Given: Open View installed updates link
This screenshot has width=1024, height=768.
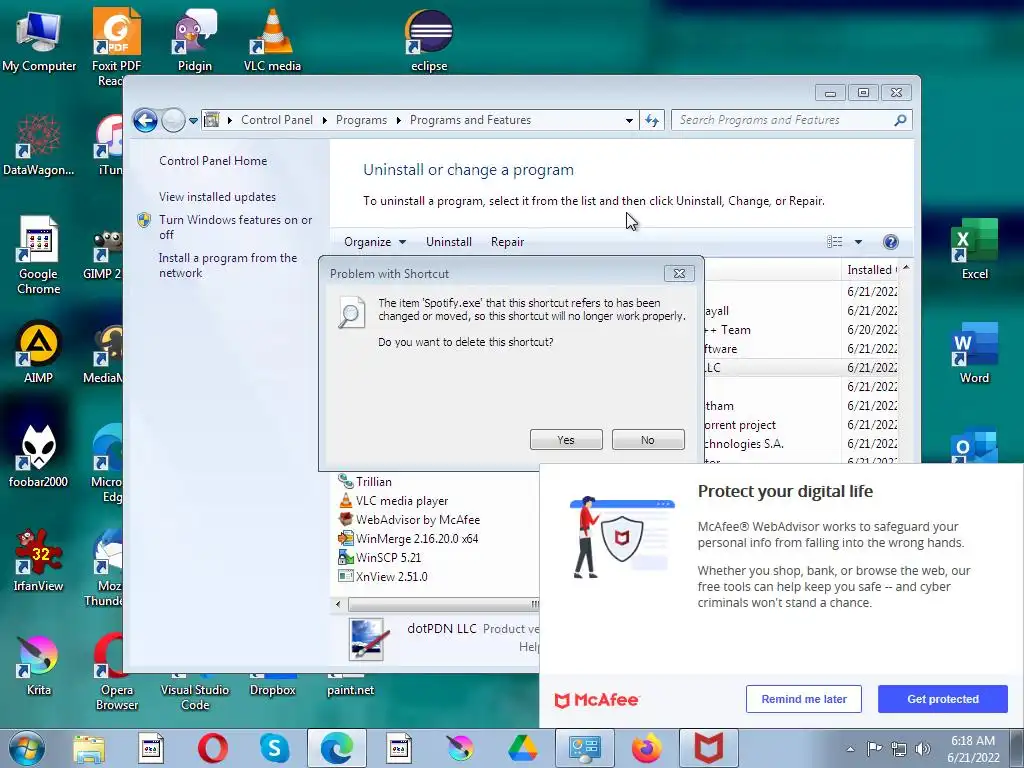Looking at the screenshot, I should (x=217, y=197).
